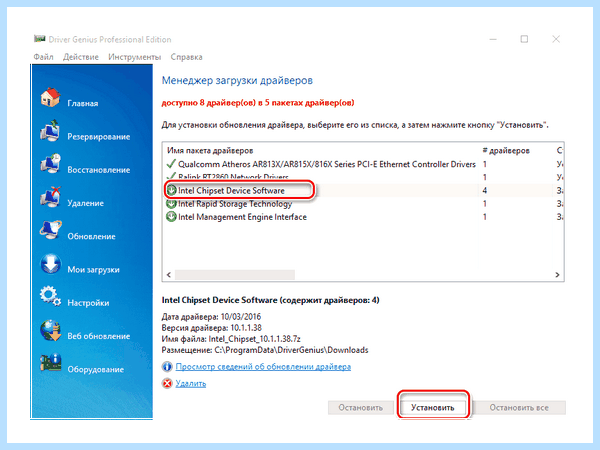Click the Остановить button
This screenshot has height=450, width=600.
pos(360,408)
